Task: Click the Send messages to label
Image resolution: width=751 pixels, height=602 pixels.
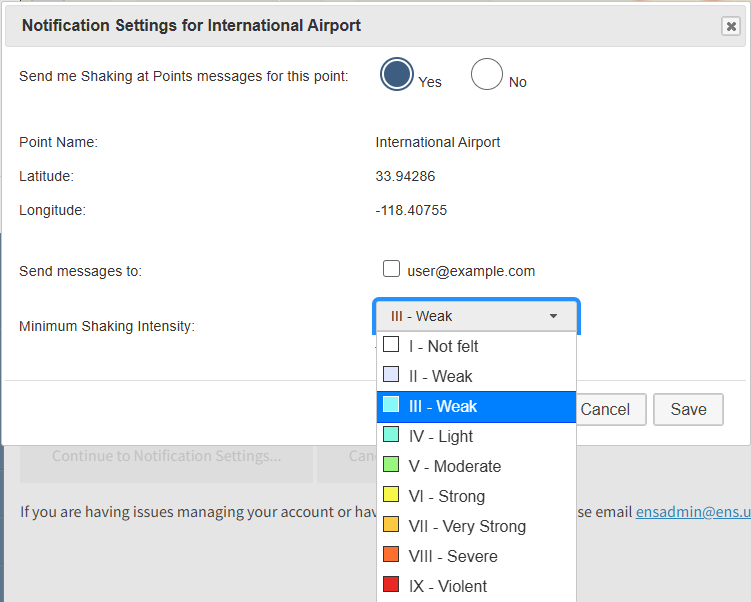Action: point(80,271)
